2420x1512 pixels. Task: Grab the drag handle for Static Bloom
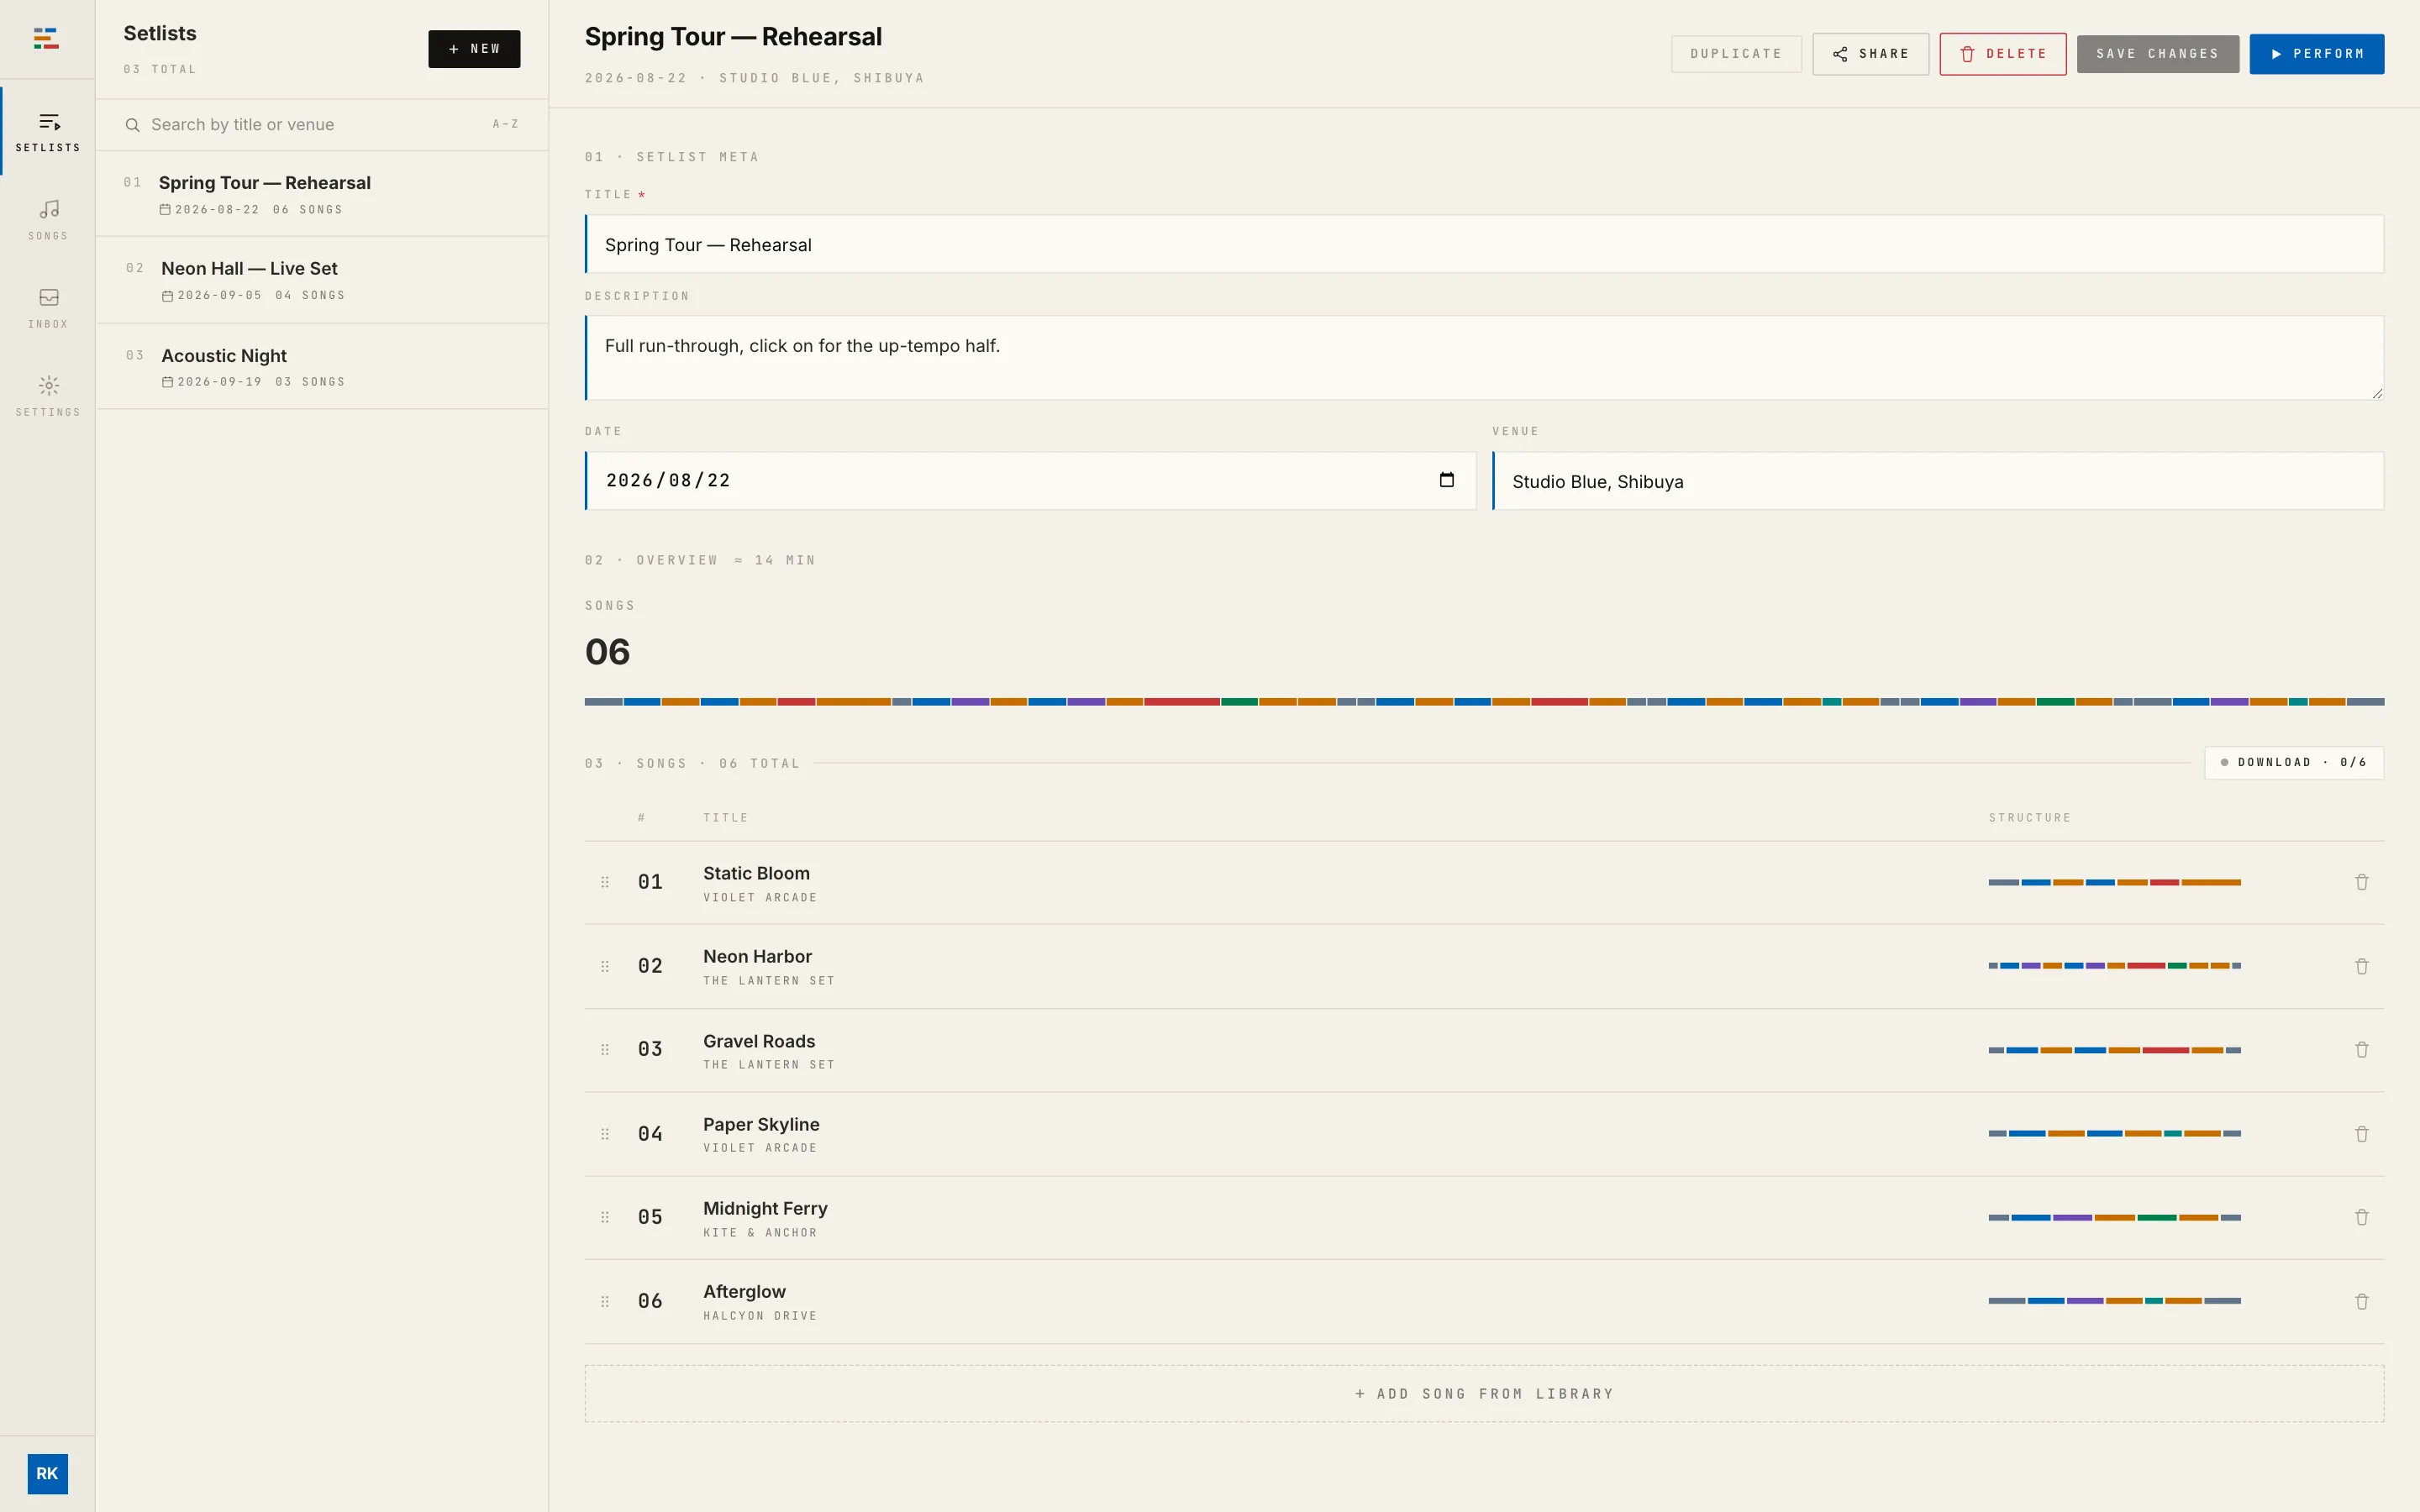pyautogui.click(x=605, y=882)
